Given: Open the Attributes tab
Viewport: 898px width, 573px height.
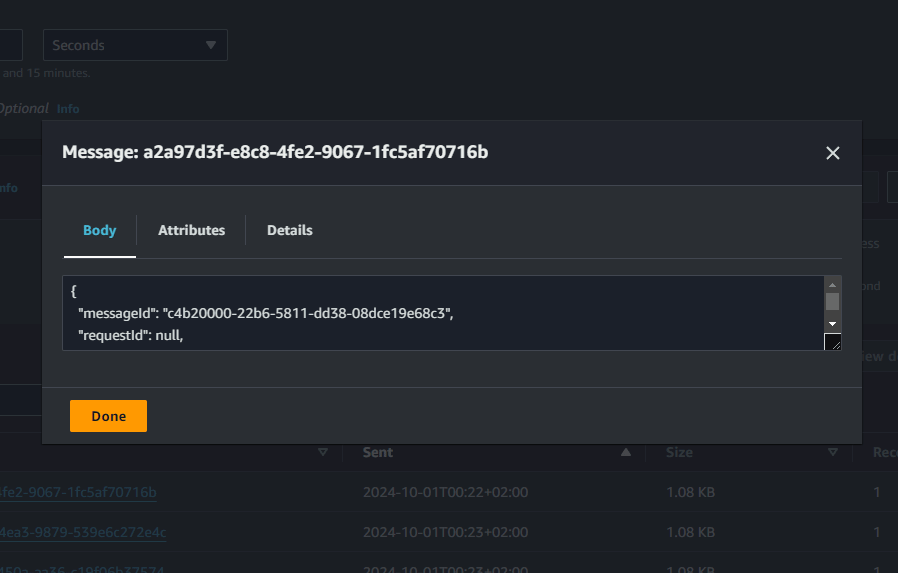Looking at the screenshot, I should click(x=191, y=230).
